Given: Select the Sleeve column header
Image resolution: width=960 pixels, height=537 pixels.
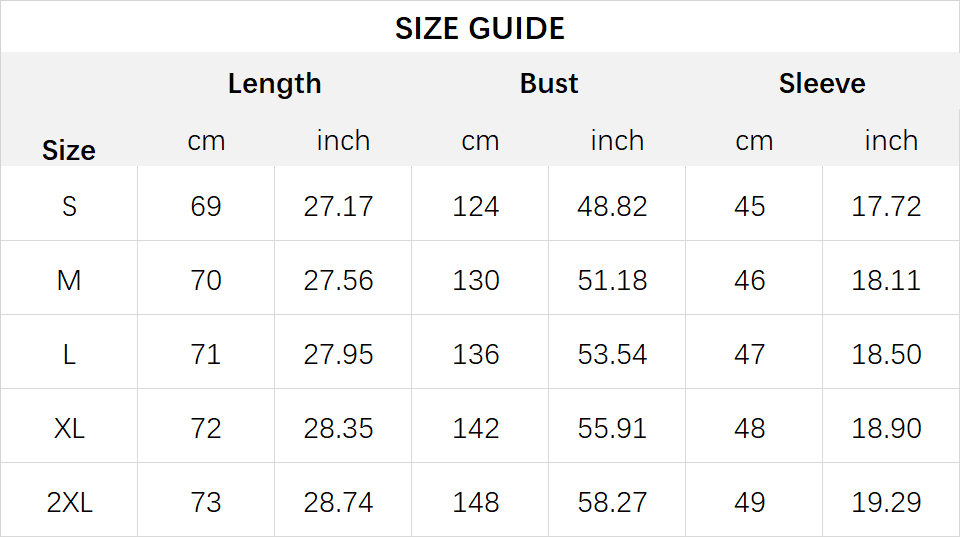Looking at the screenshot, I should tap(822, 83).
